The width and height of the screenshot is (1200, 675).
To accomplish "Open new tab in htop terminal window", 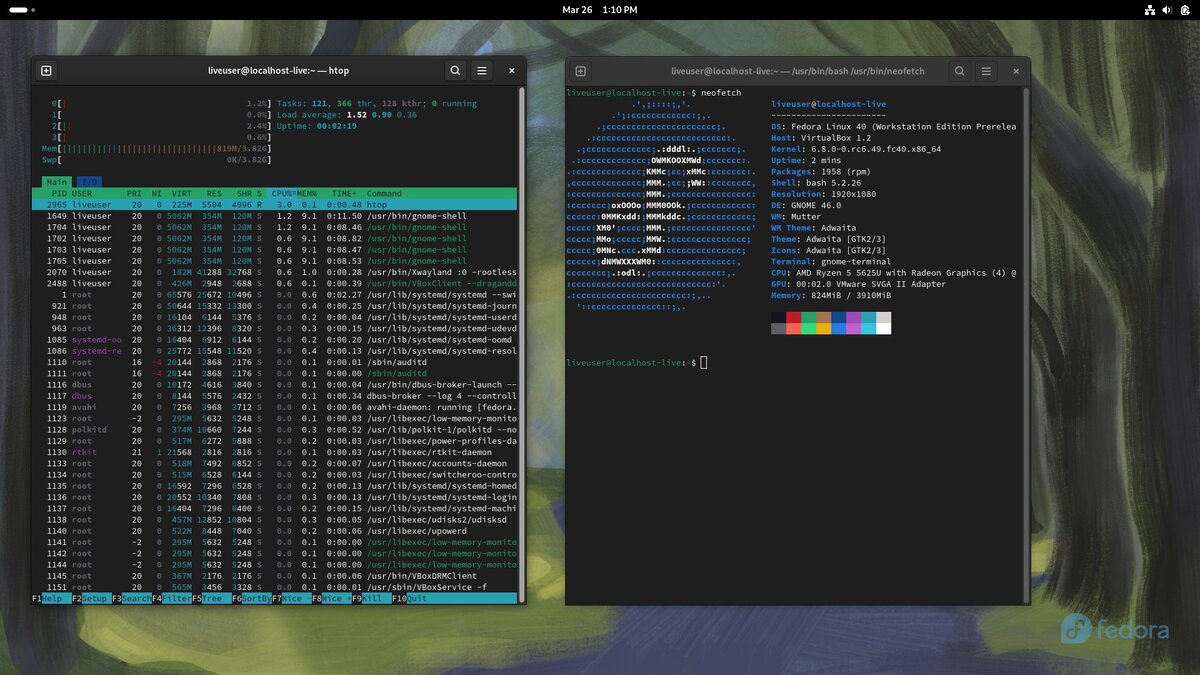I will pos(47,71).
